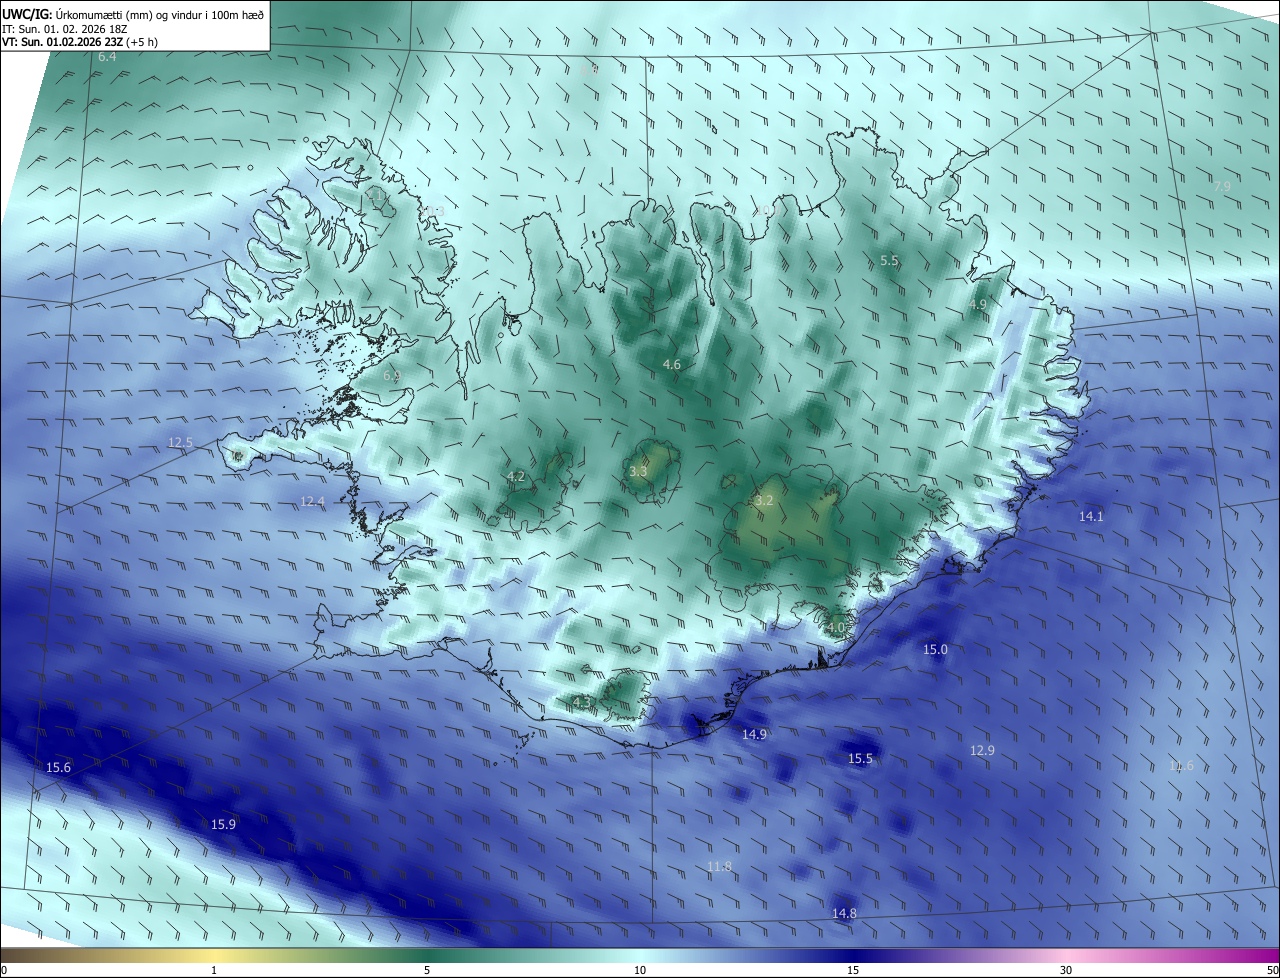Image resolution: width=1280 pixels, height=978 pixels.
Task: Click the 12.5 value label
Action: pos(180,442)
